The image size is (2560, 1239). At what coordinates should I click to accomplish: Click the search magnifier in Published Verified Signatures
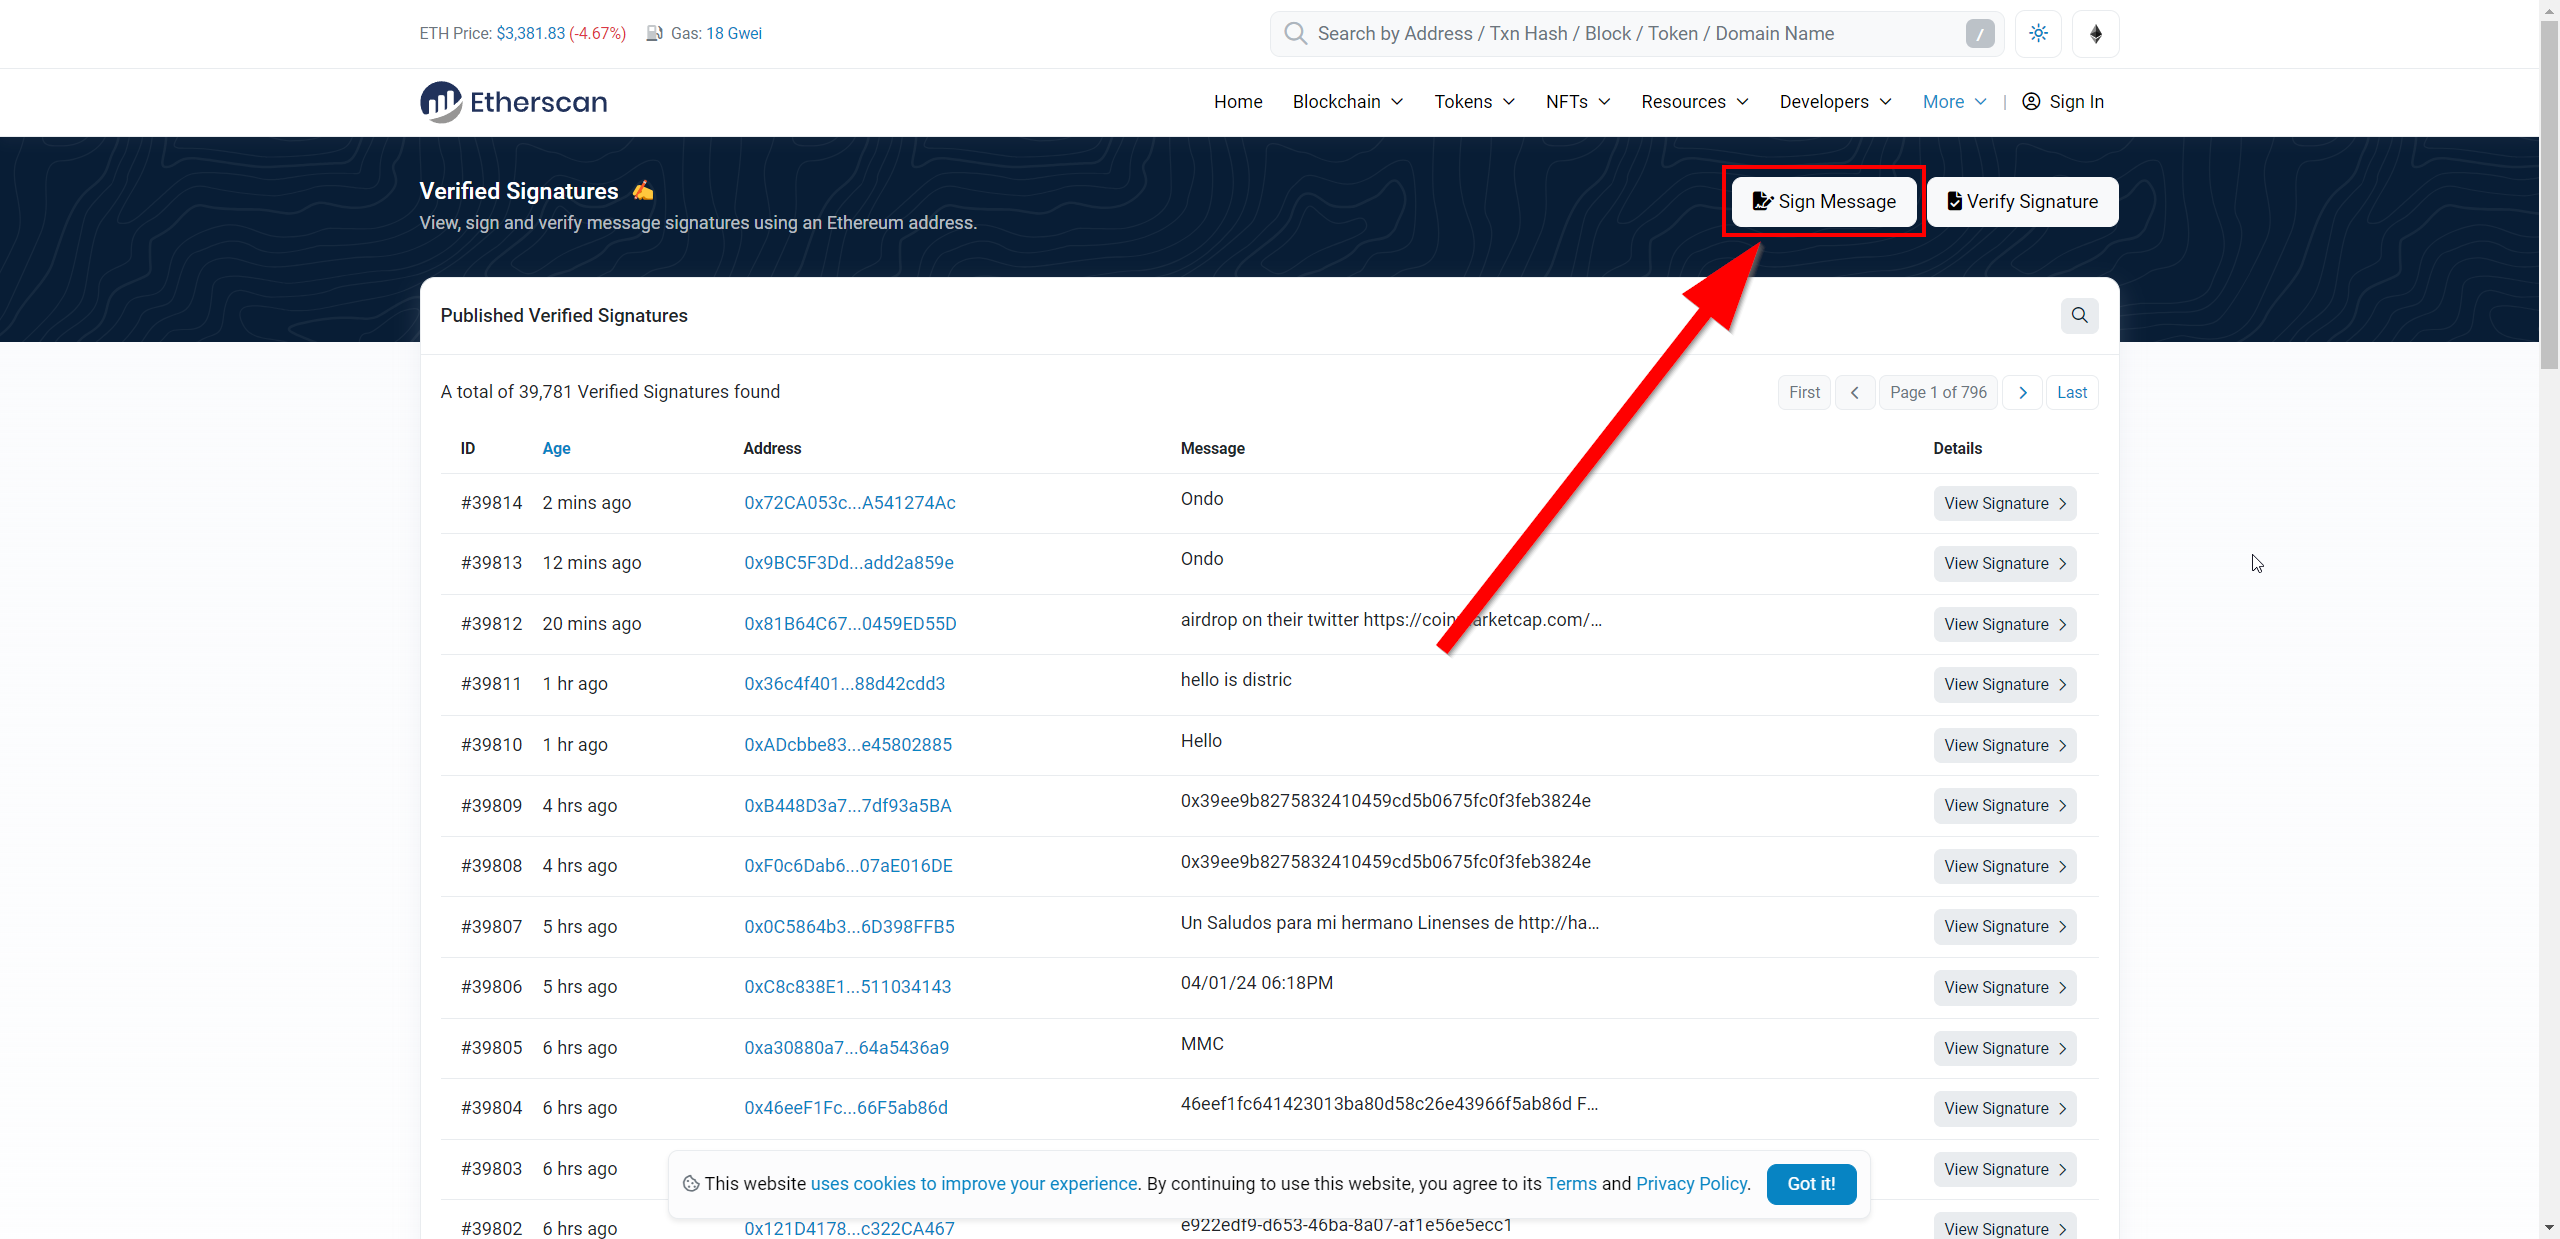click(x=2079, y=316)
